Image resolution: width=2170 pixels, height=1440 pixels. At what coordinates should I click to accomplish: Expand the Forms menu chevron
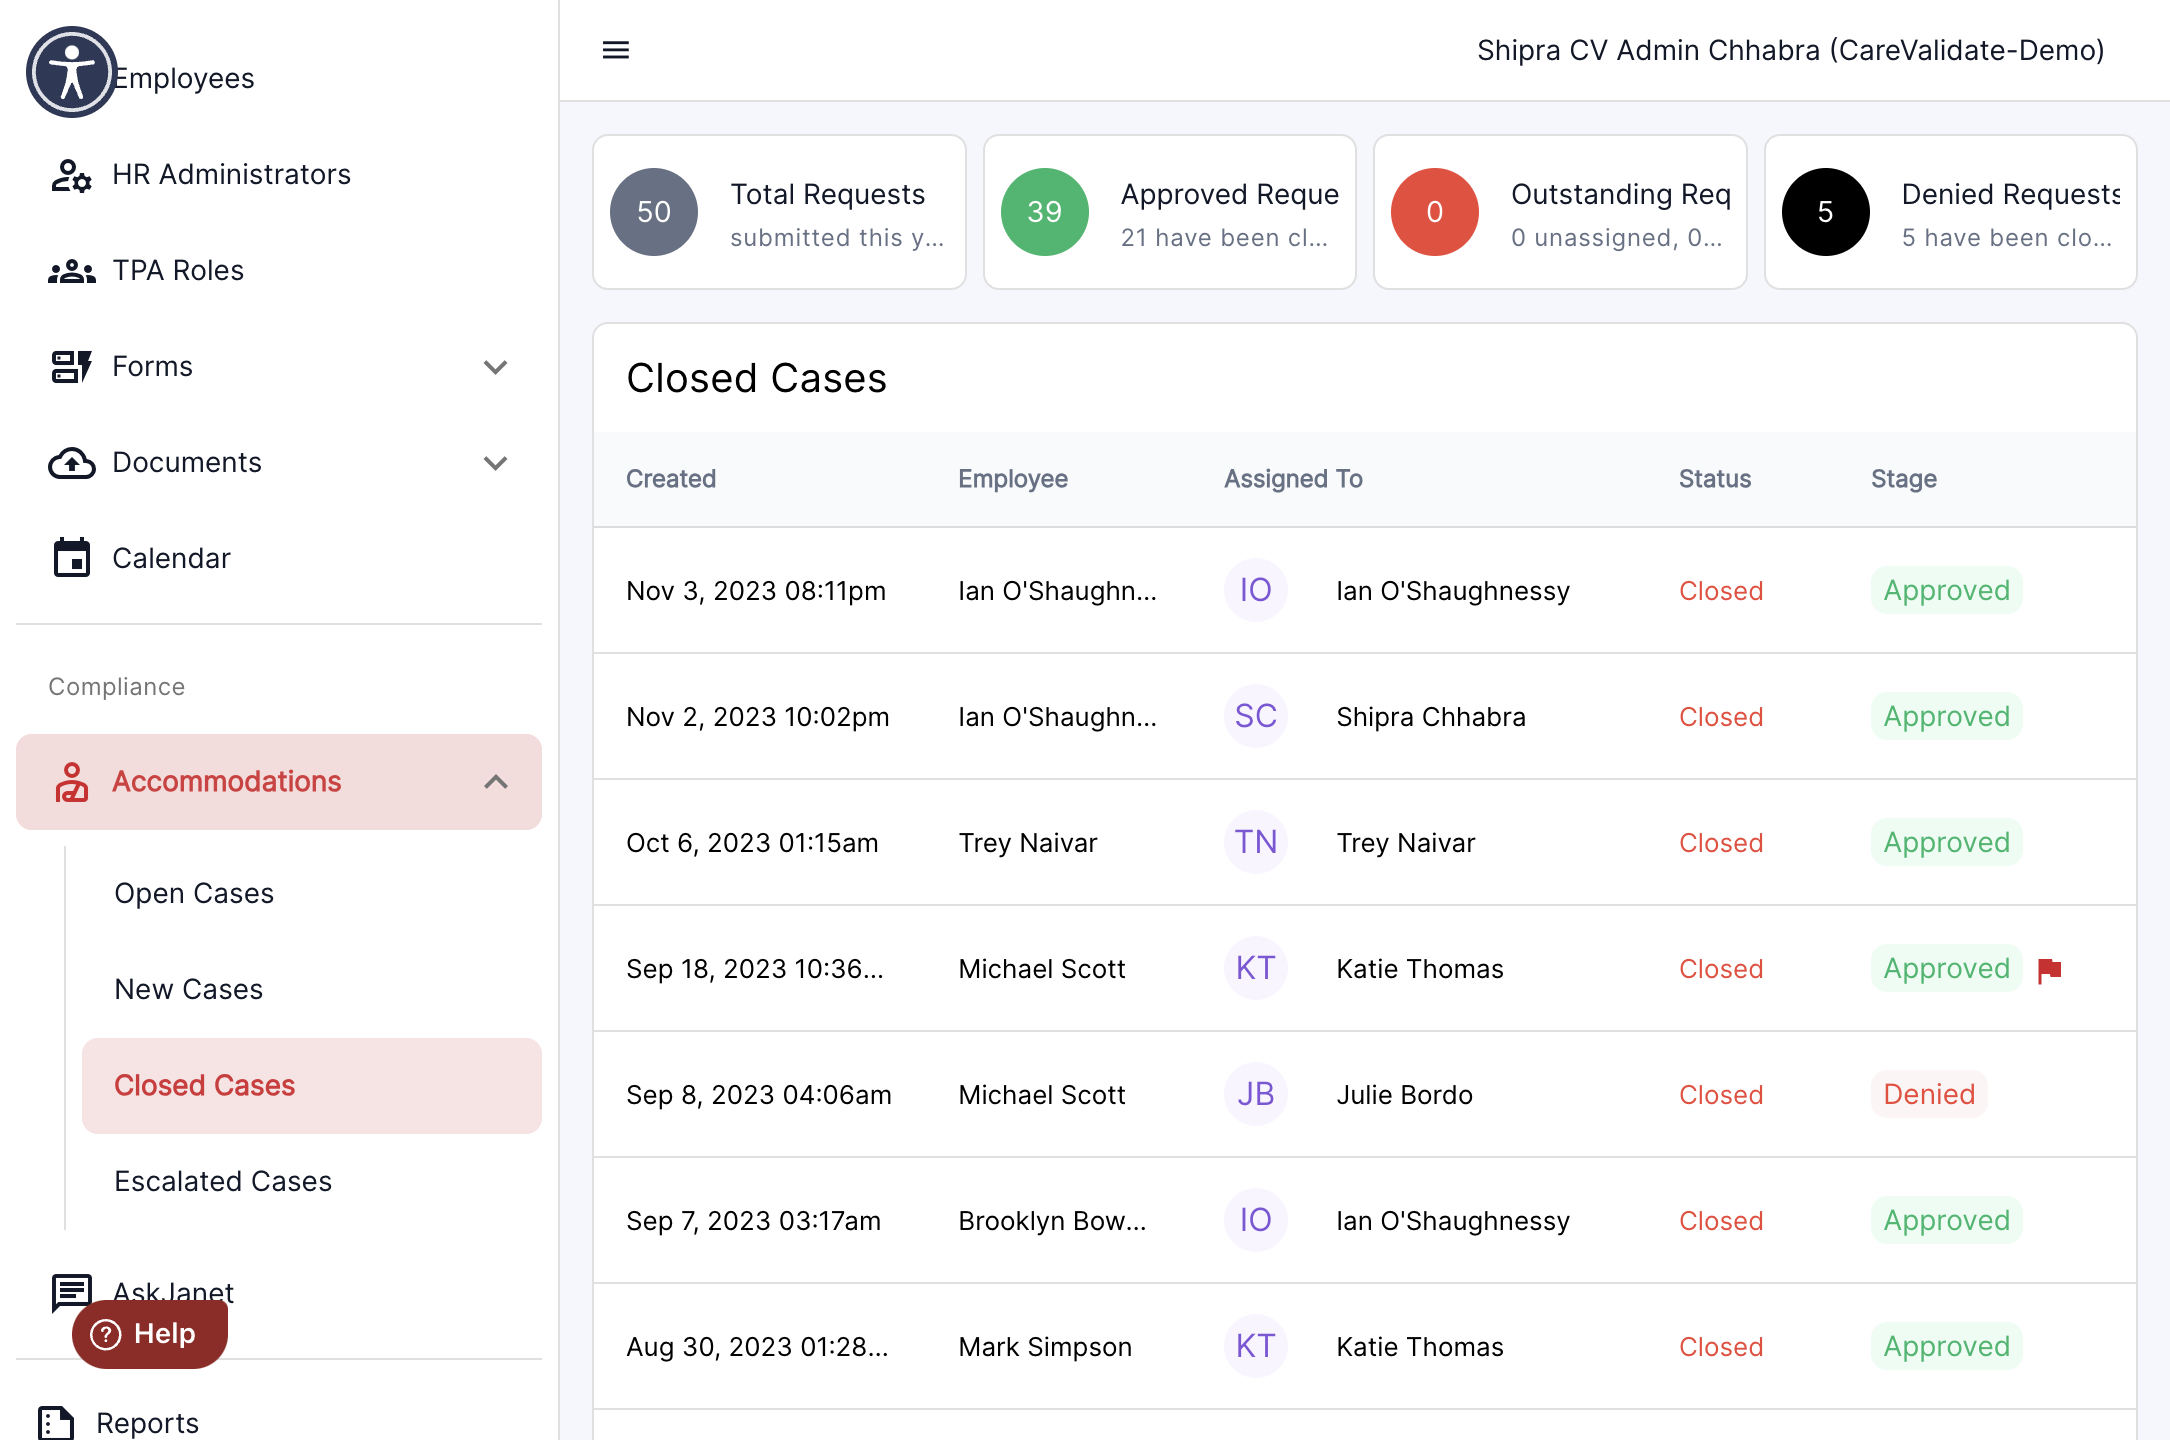pyautogui.click(x=496, y=367)
